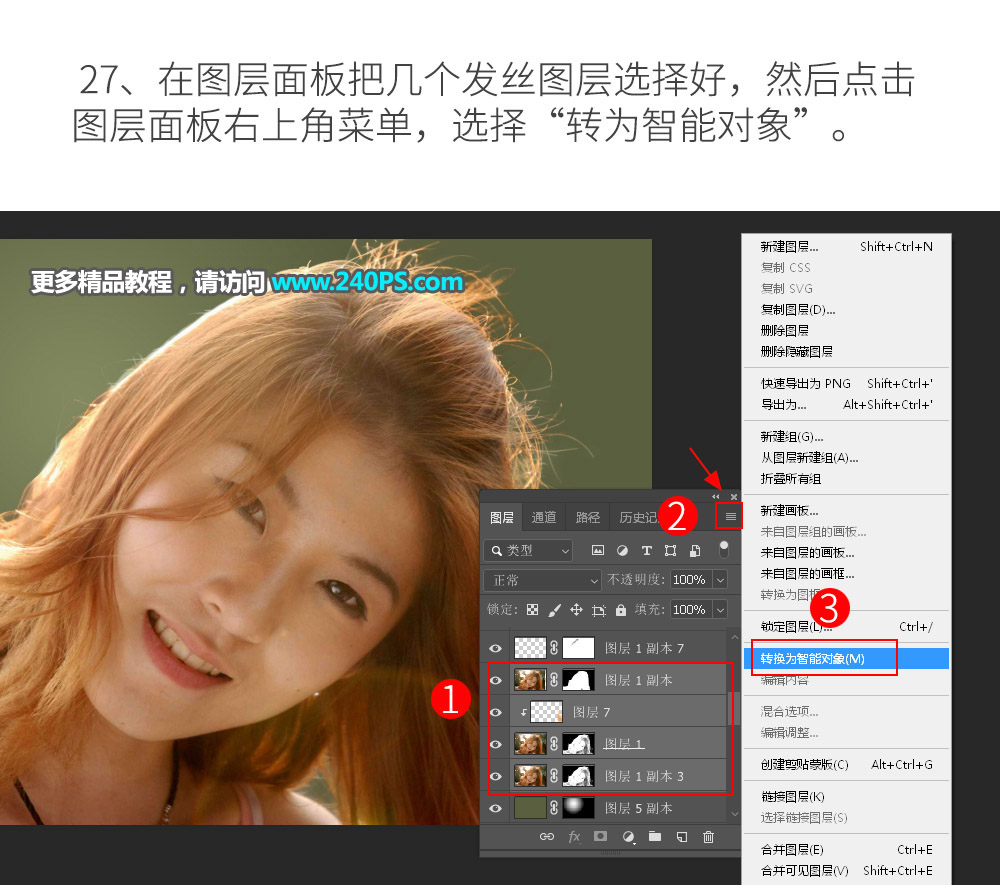Toggle the layer filtering switch
1000x885 pixels.
724,550
